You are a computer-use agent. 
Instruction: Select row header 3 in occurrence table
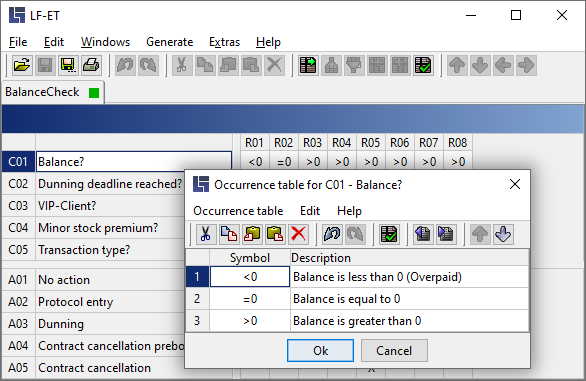pyautogui.click(x=197, y=321)
